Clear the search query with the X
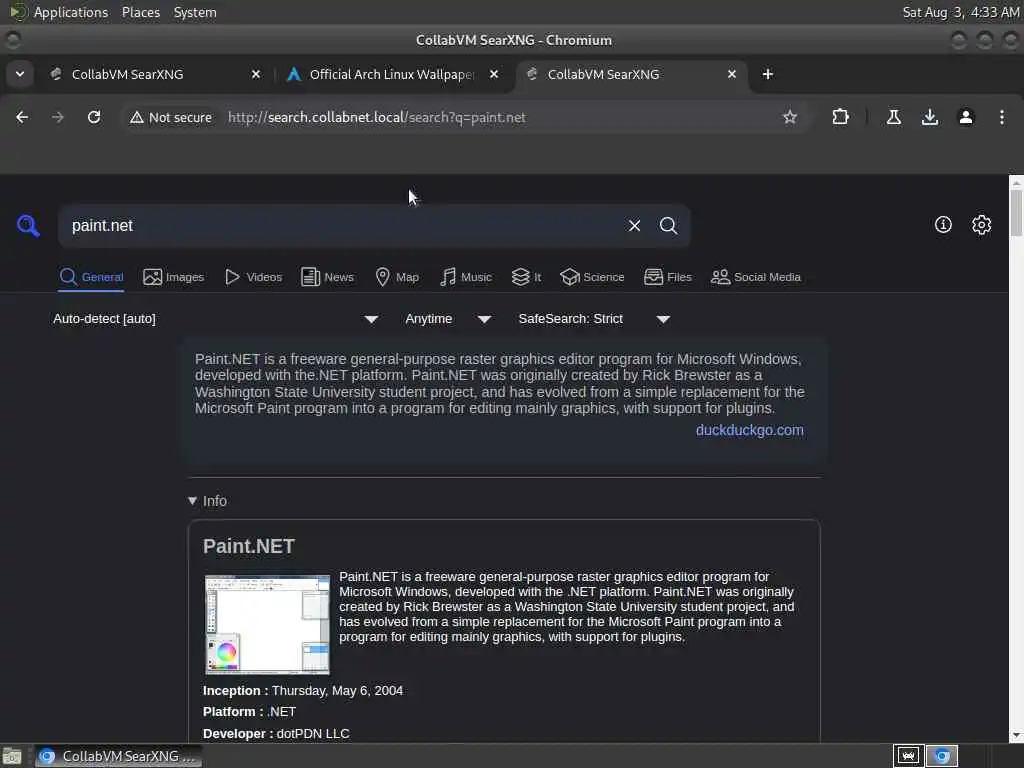 tap(634, 225)
